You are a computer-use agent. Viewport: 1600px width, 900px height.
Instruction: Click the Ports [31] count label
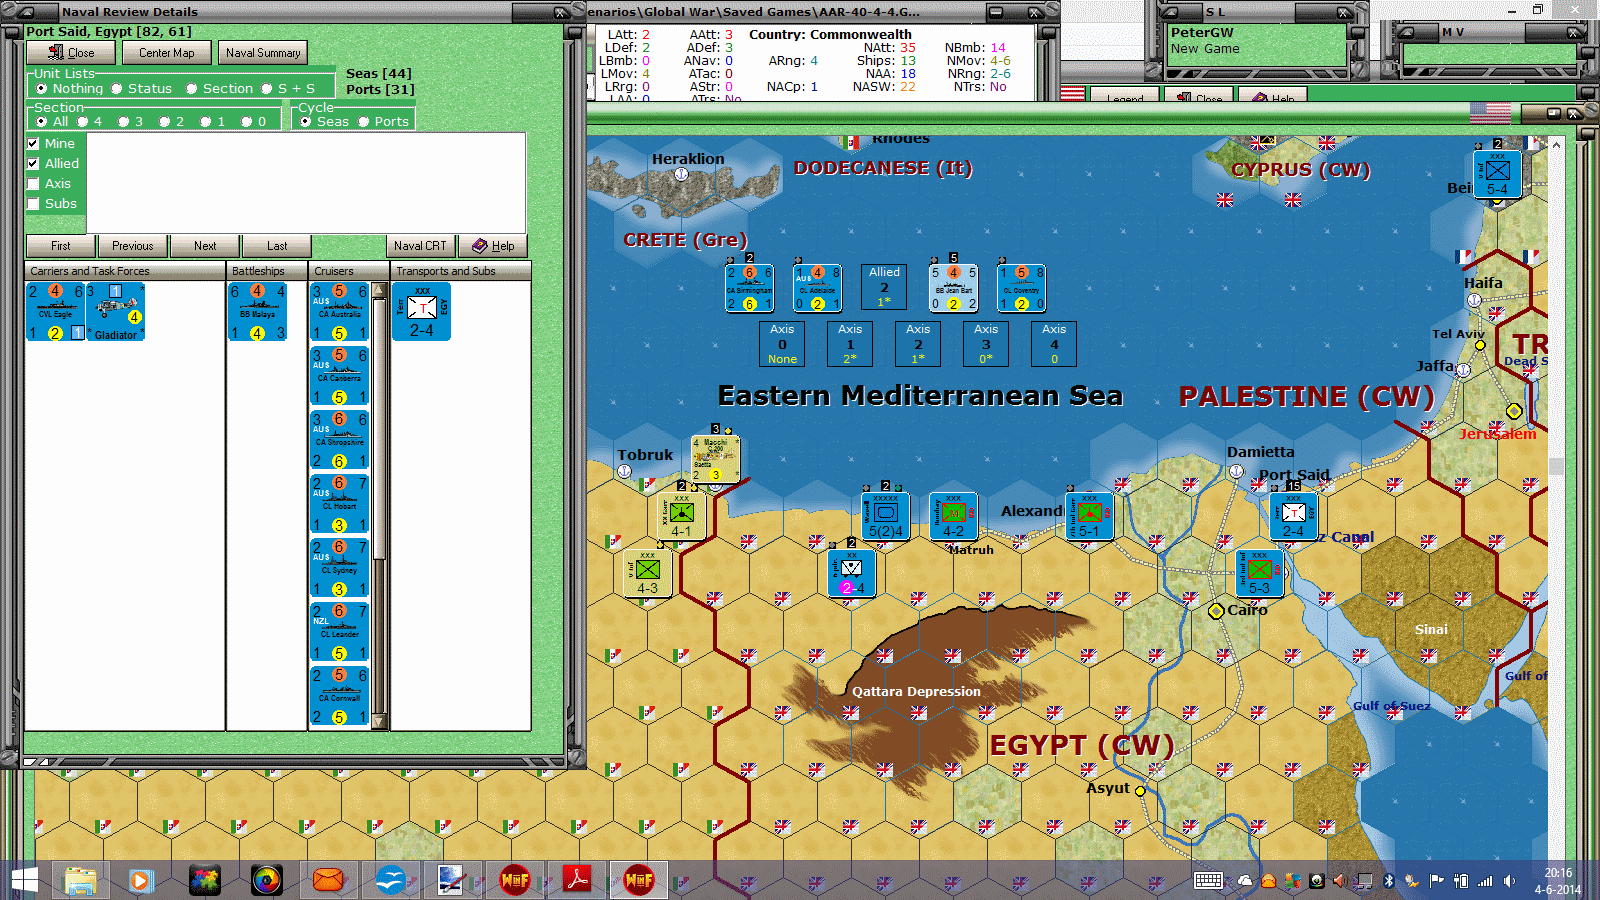380,90
